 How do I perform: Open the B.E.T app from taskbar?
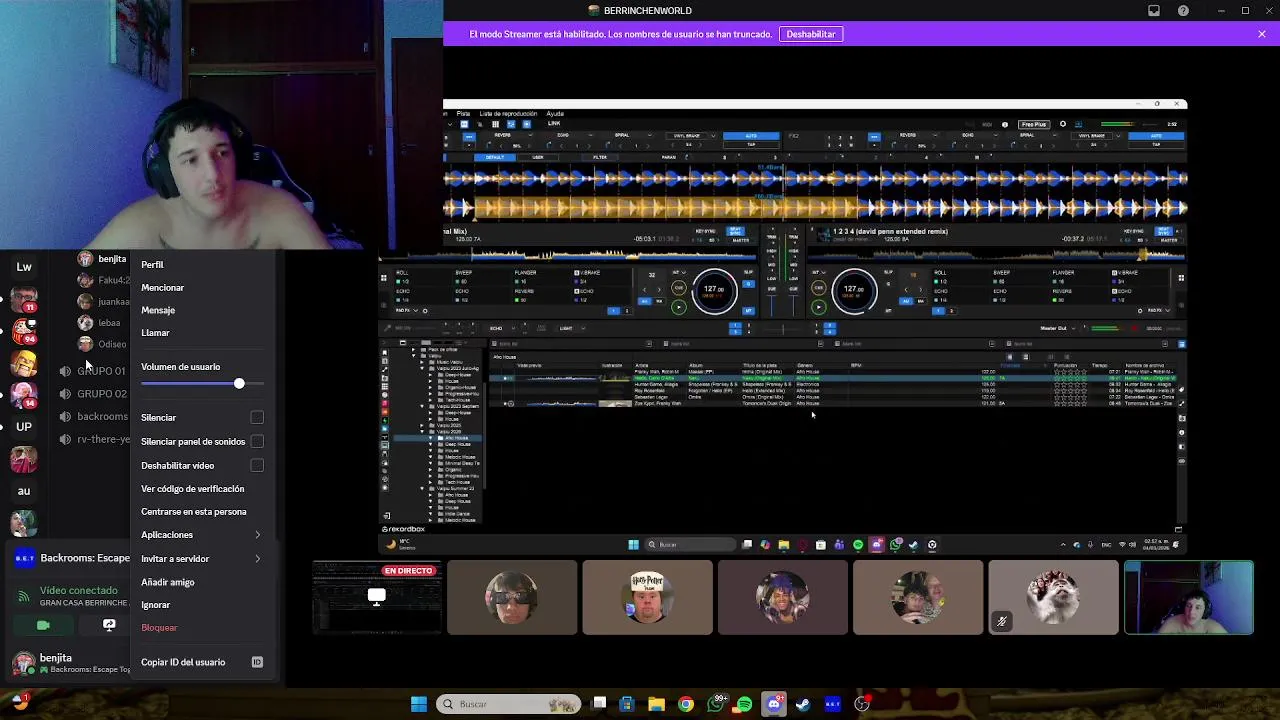tap(832, 704)
